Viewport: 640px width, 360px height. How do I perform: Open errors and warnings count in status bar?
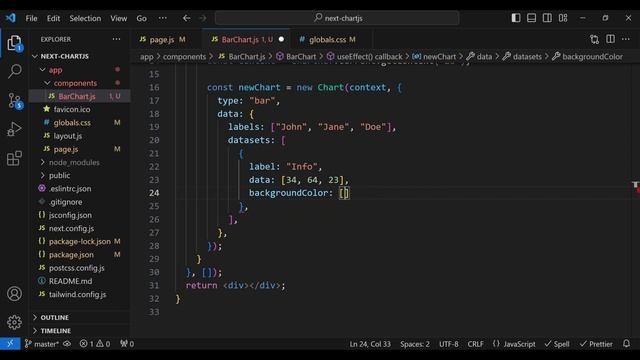pyautogui.click(x=95, y=344)
